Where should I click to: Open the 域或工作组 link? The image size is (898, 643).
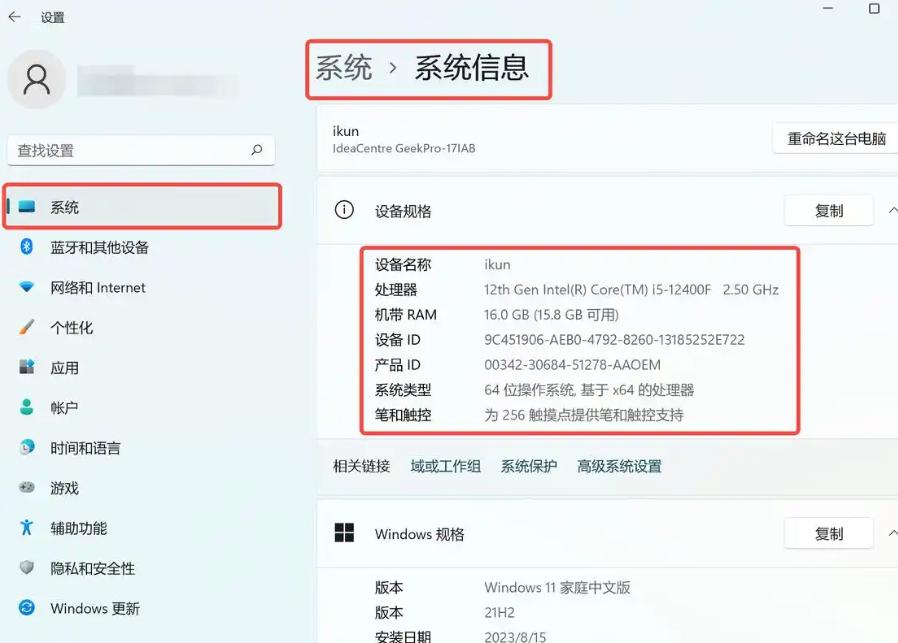[x=446, y=466]
